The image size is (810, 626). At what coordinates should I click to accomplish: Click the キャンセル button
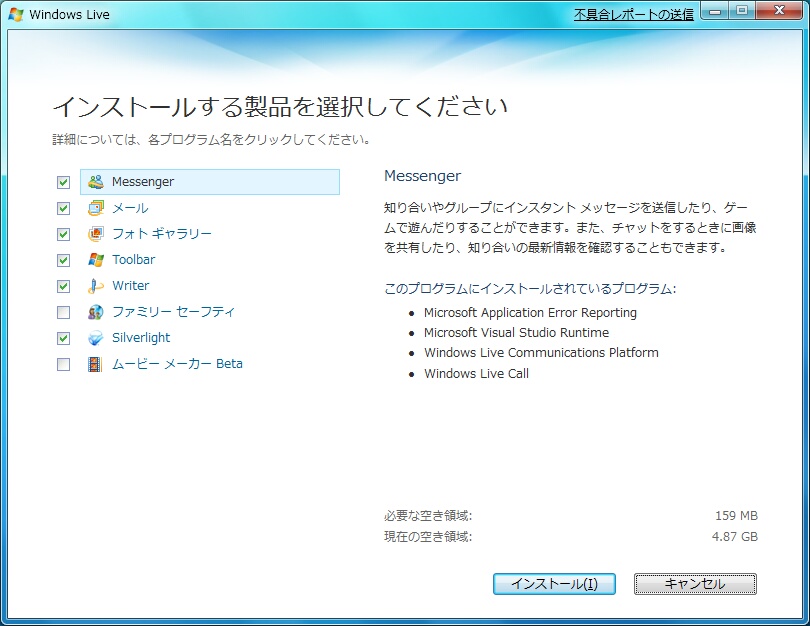(695, 584)
